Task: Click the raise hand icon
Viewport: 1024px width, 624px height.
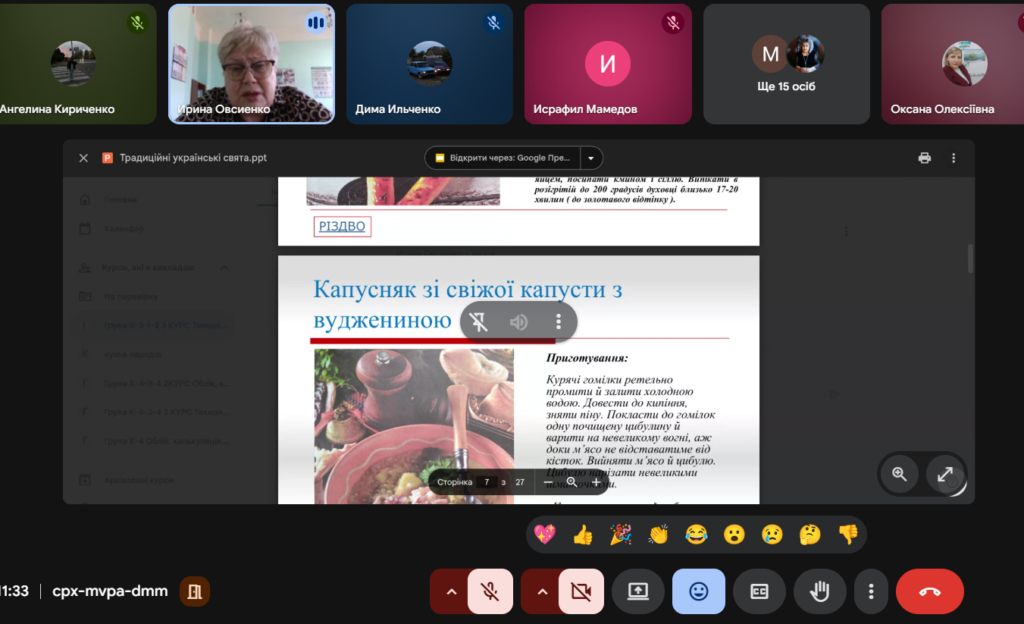Action: [819, 591]
